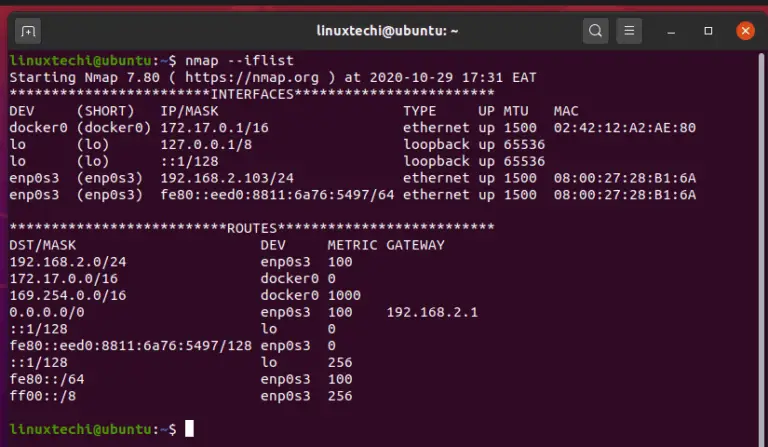Click the ff00::/8 route destination
Screen dimensions: 768x447
(43, 396)
